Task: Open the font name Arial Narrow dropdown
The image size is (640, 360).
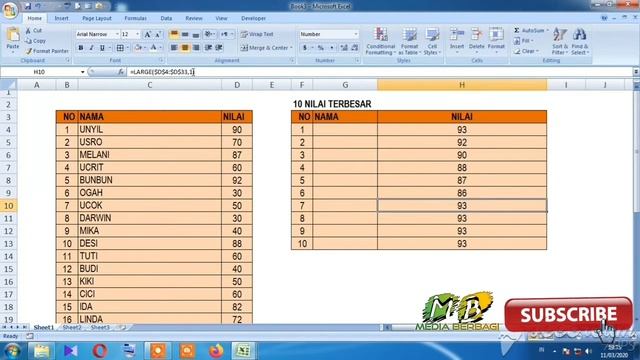Action: (118, 34)
